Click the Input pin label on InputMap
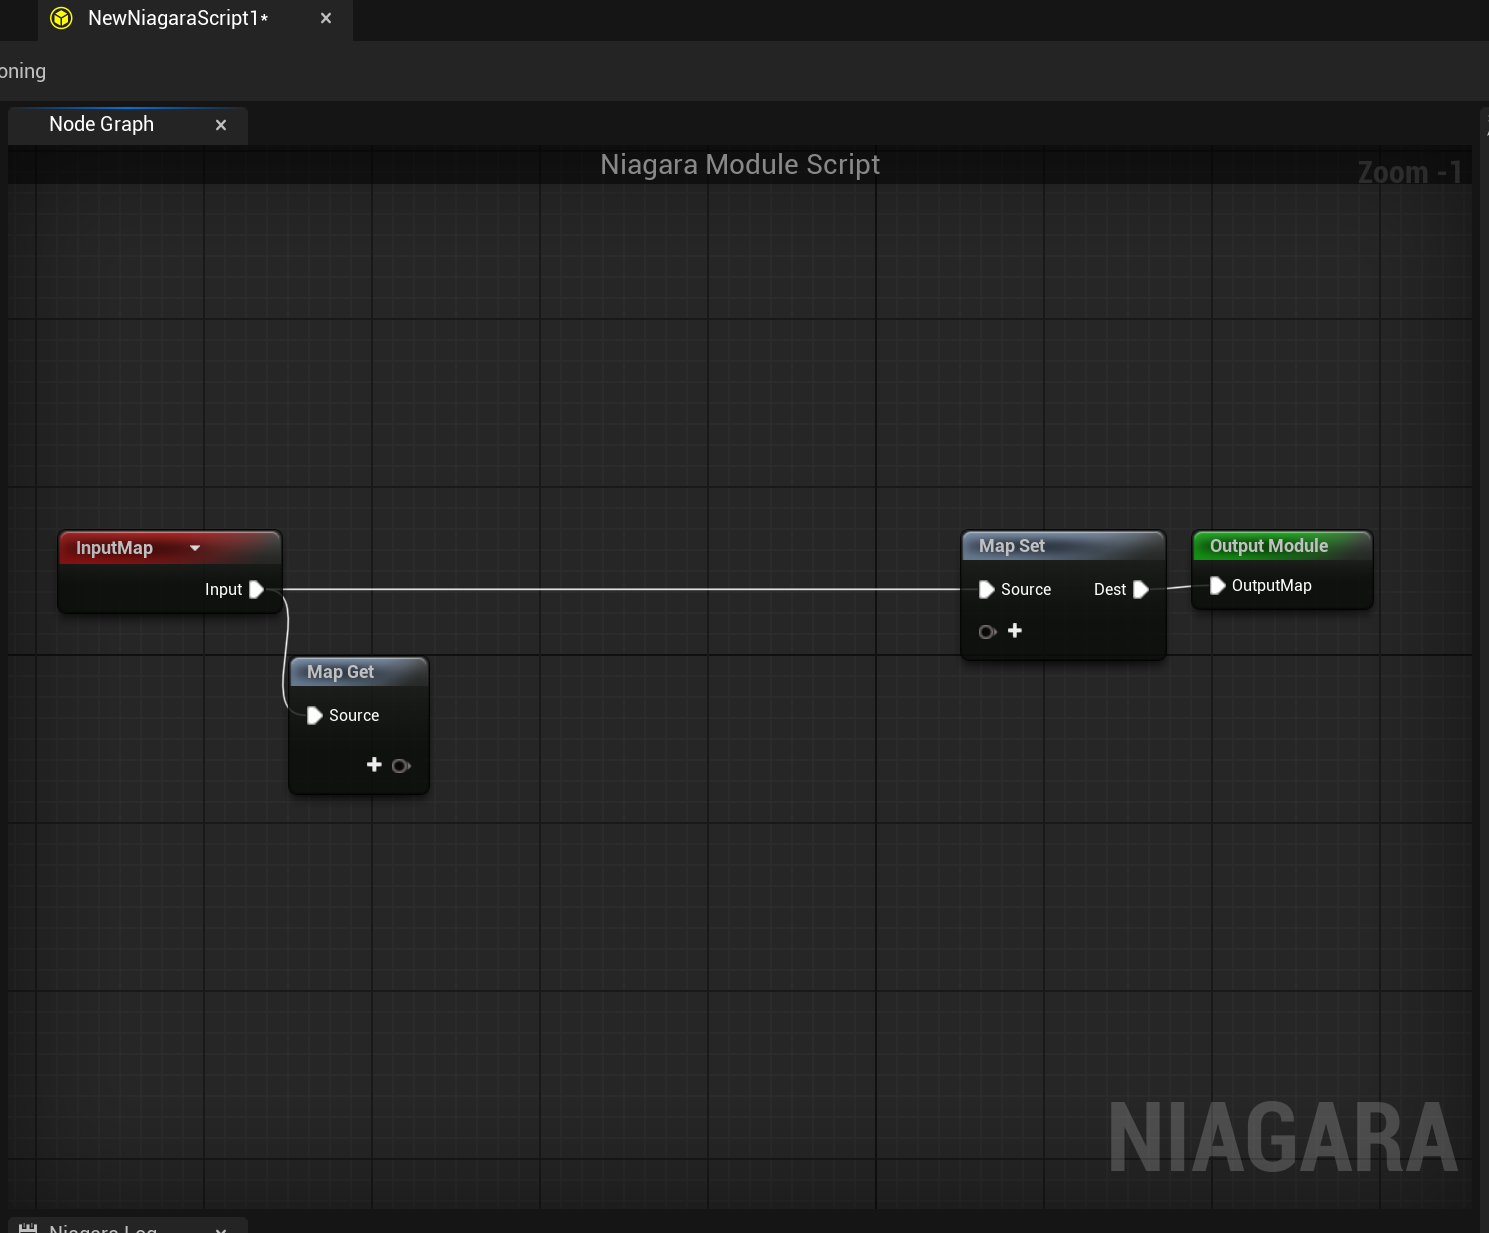 pyautogui.click(x=223, y=590)
